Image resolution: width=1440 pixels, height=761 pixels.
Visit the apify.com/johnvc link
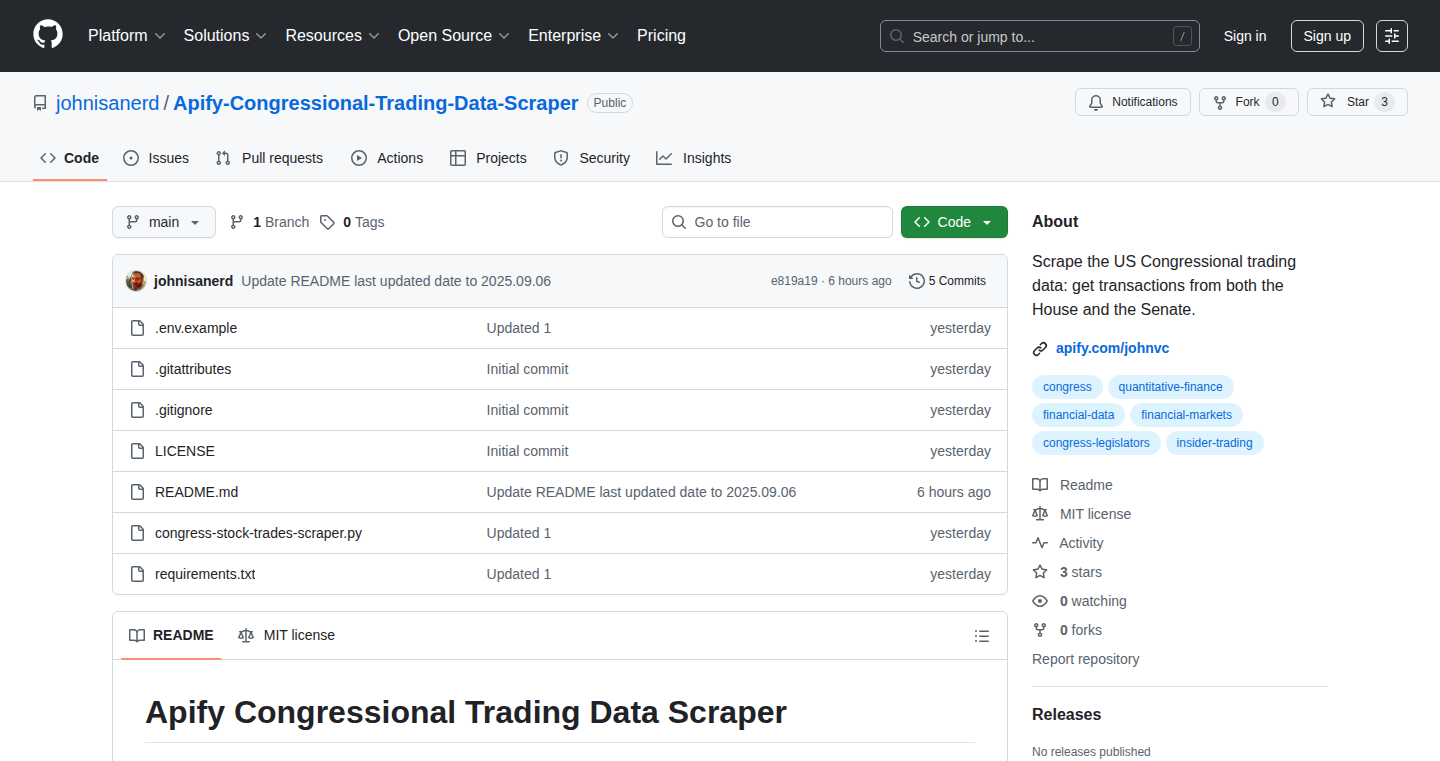point(1112,348)
